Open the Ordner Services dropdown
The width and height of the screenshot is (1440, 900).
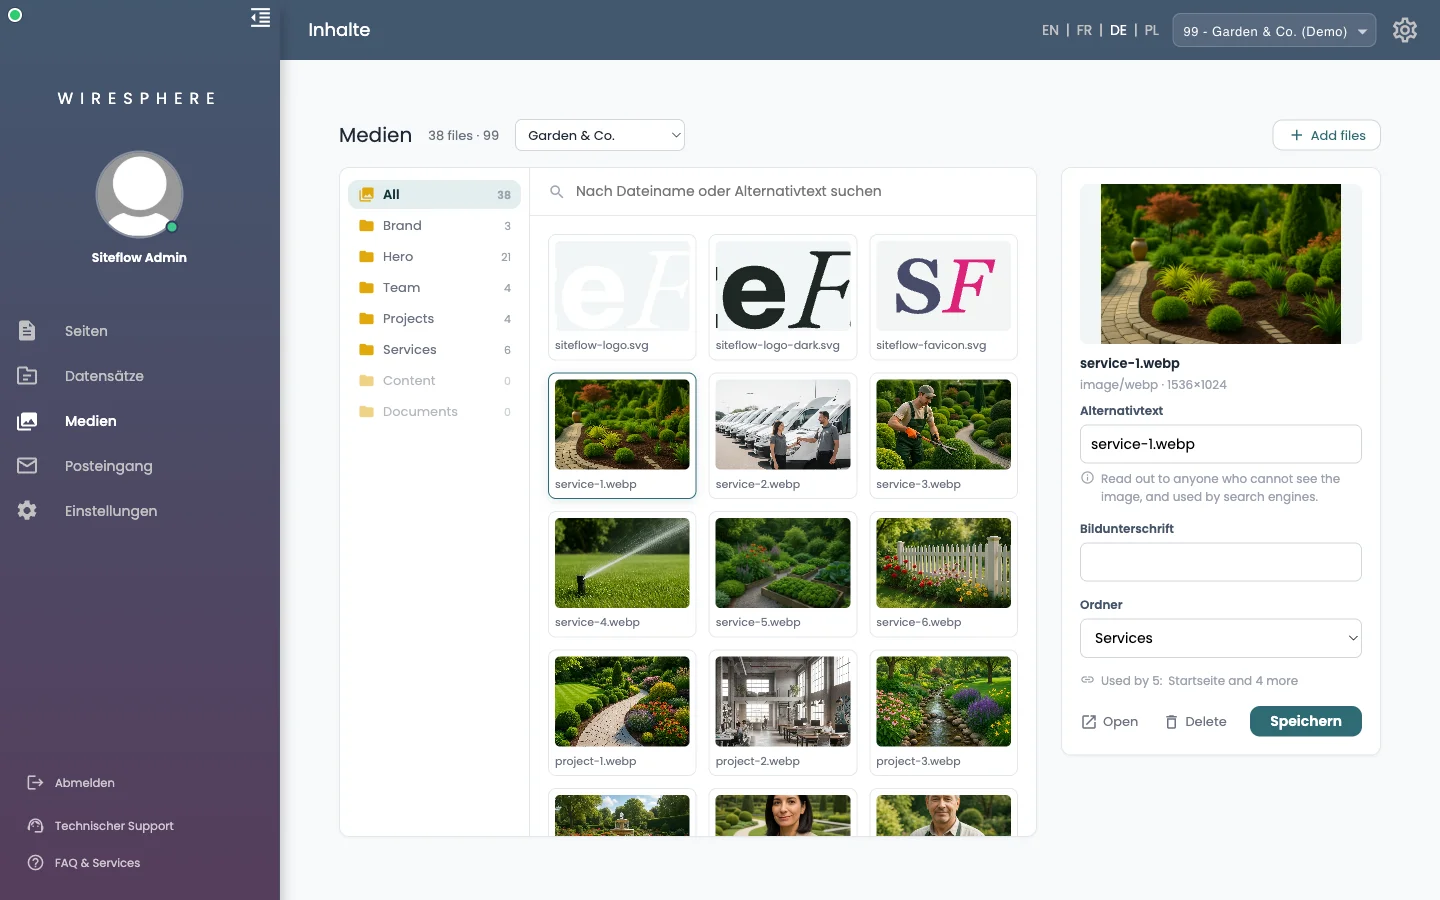(x=1221, y=638)
